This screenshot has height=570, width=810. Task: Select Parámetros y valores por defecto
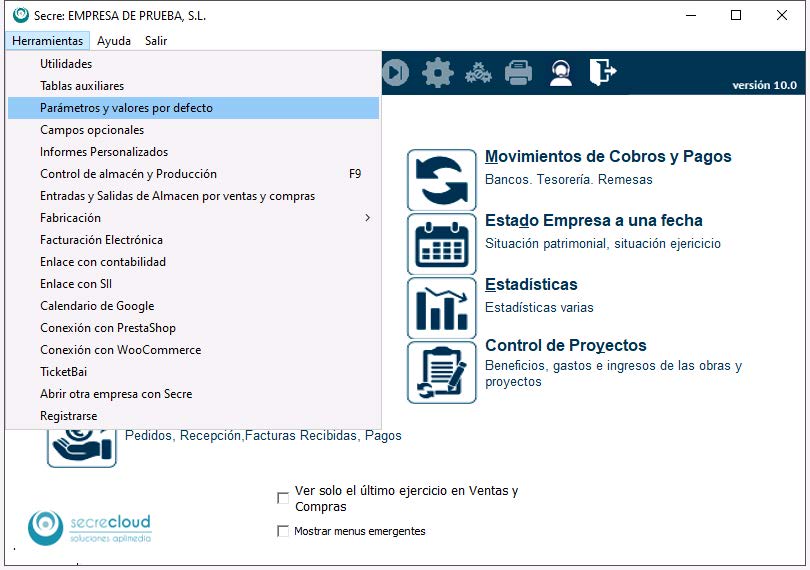pyautogui.click(x=126, y=108)
